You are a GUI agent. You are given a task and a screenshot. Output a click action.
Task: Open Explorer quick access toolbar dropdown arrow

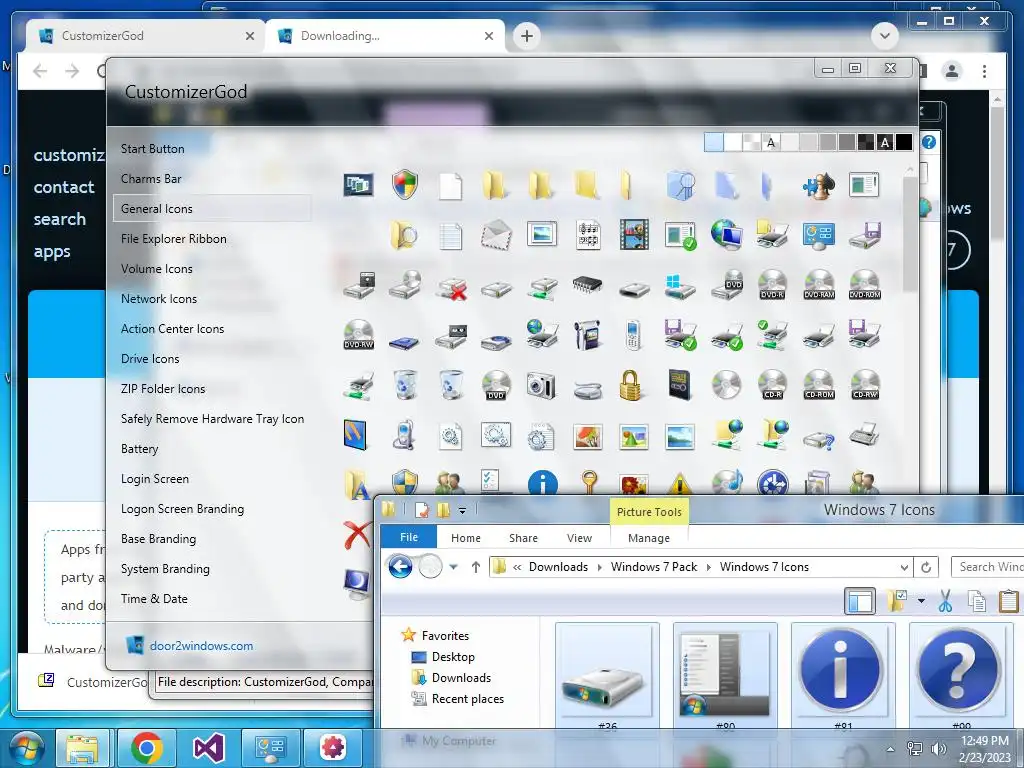click(462, 511)
